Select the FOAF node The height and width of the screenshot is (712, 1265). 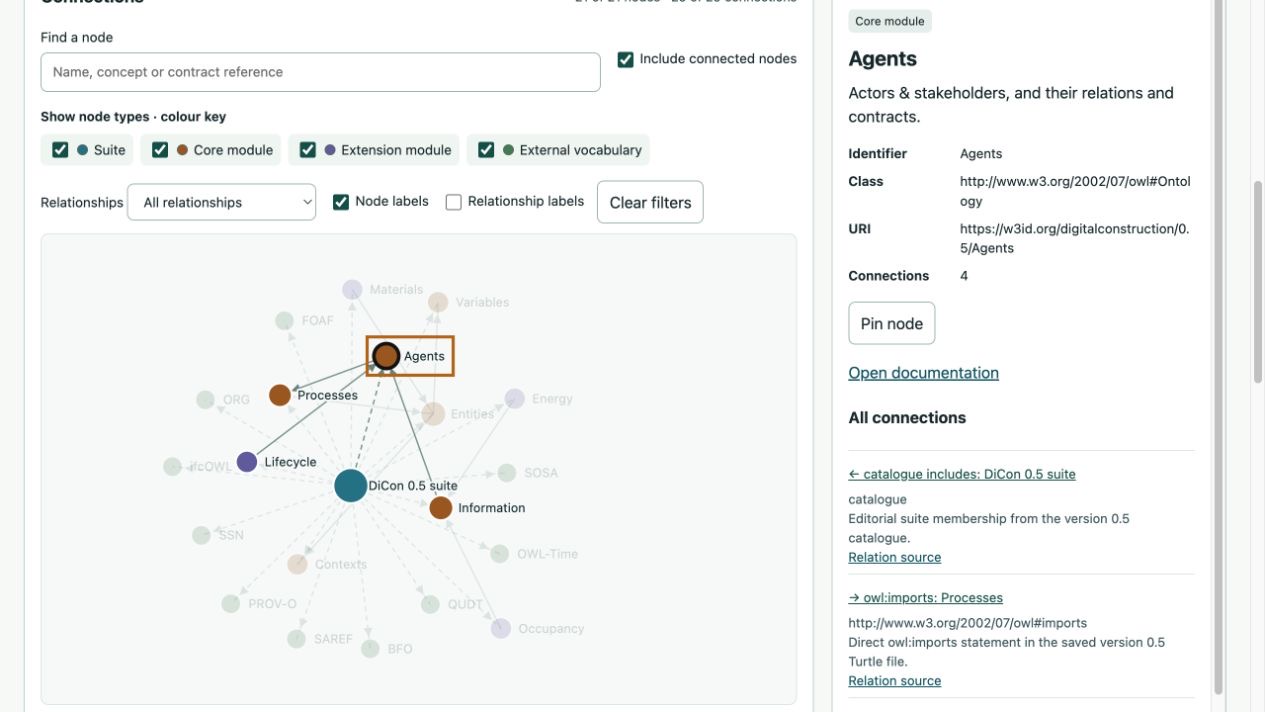pyautogui.click(x=284, y=321)
